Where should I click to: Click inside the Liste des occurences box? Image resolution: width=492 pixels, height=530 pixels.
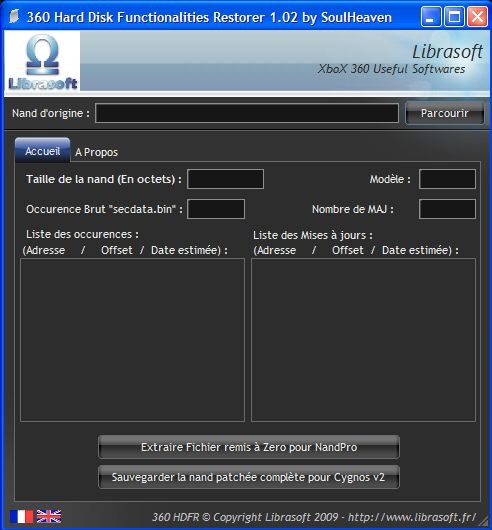tap(132, 340)
